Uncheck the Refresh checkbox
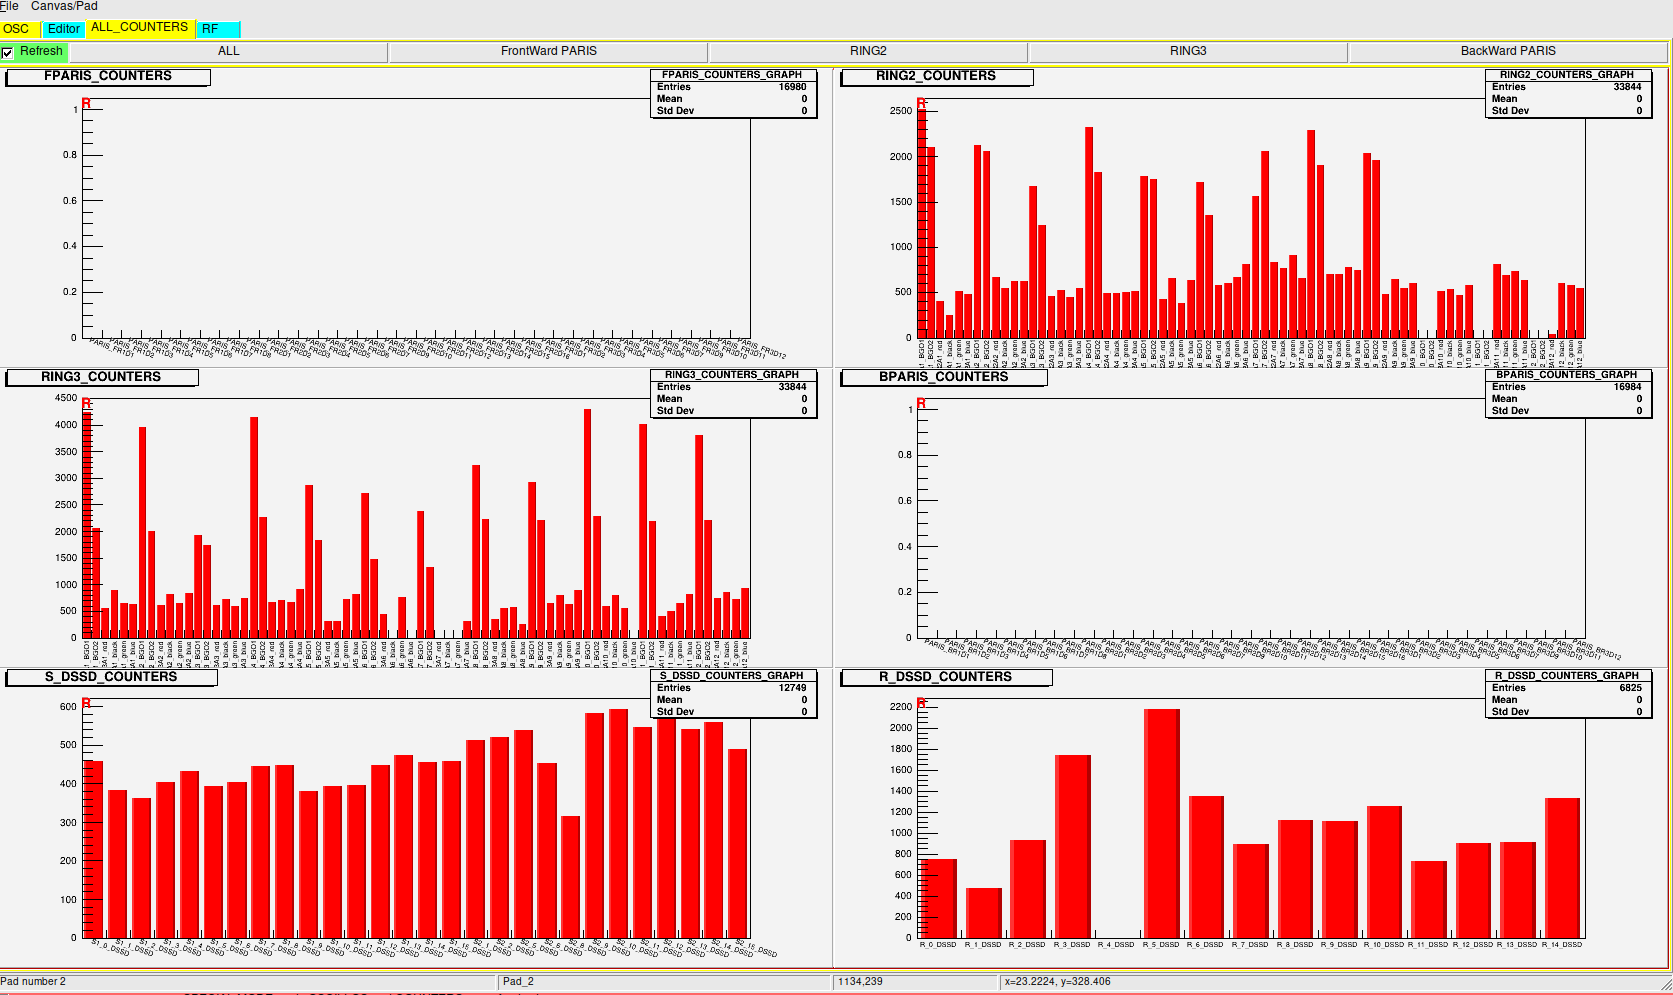Screen dimensions: 1673x995 tap(7, 51)
